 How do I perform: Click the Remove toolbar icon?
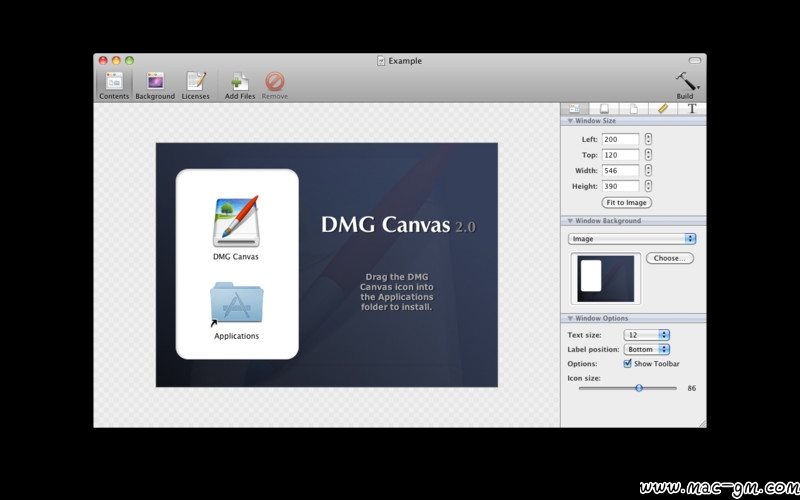coord(274,85)
